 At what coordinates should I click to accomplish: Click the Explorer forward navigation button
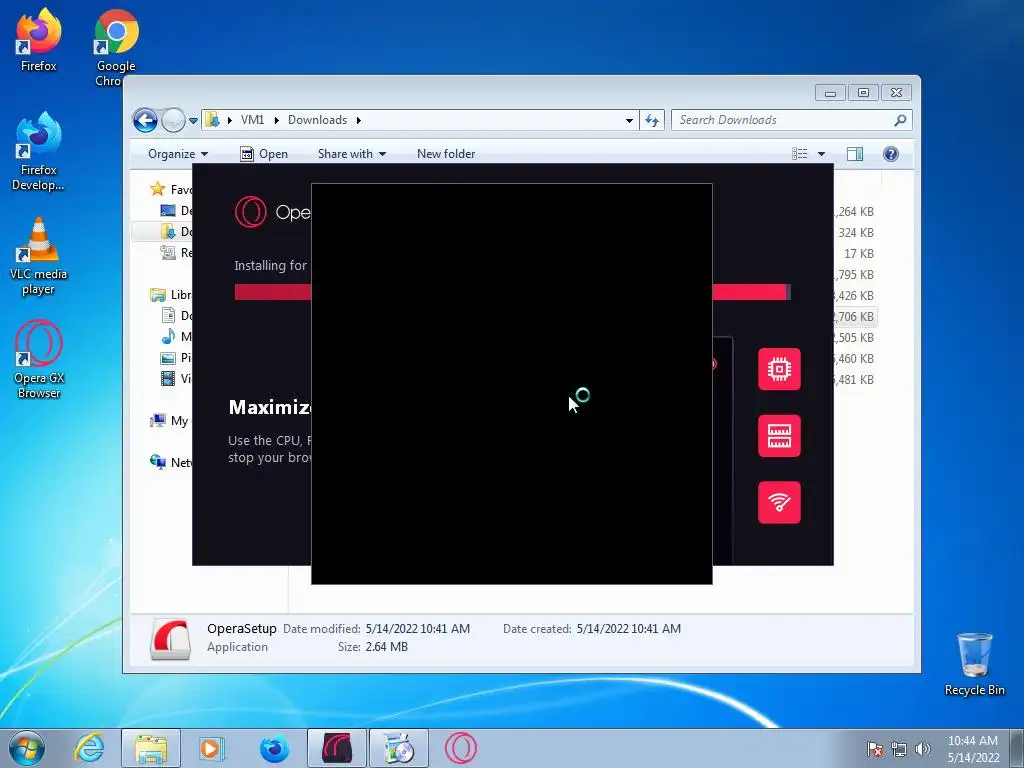point(173,120)
